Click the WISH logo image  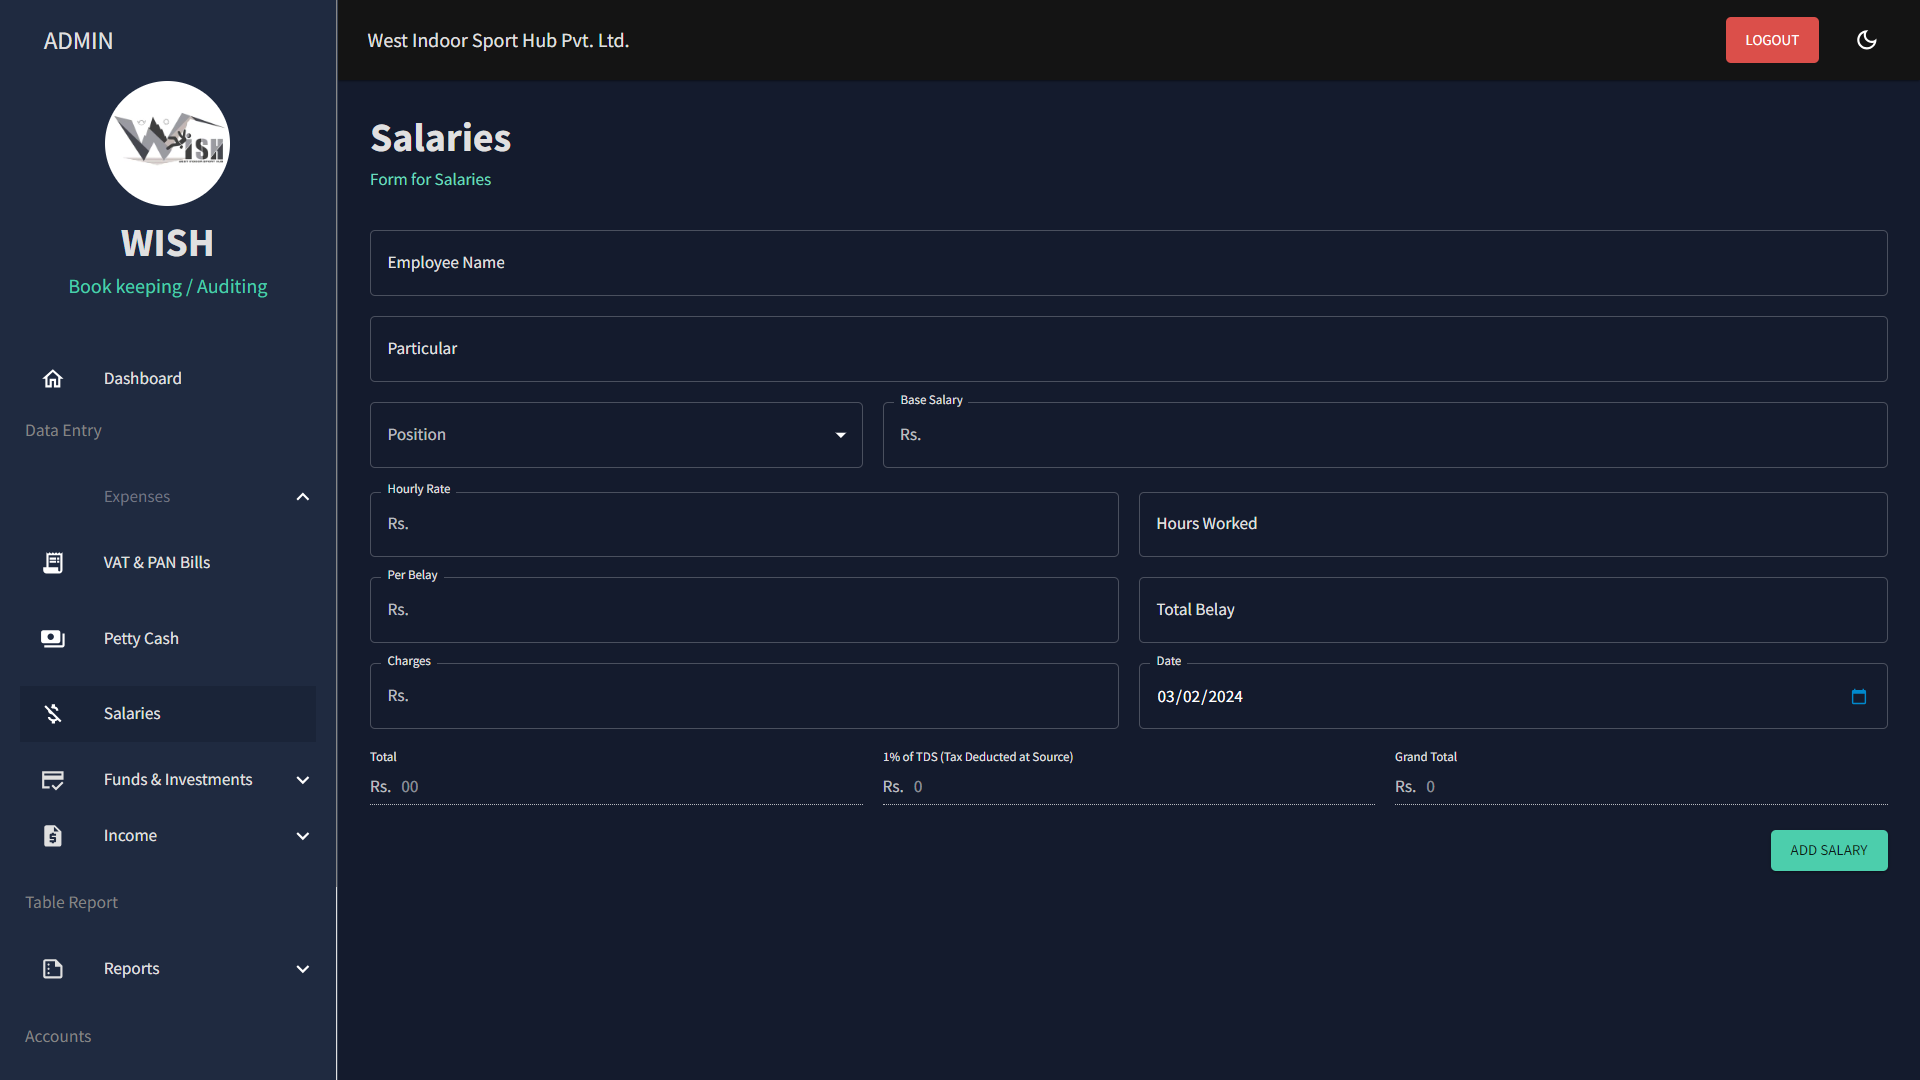pyautogui.click(x=168, y=144)
